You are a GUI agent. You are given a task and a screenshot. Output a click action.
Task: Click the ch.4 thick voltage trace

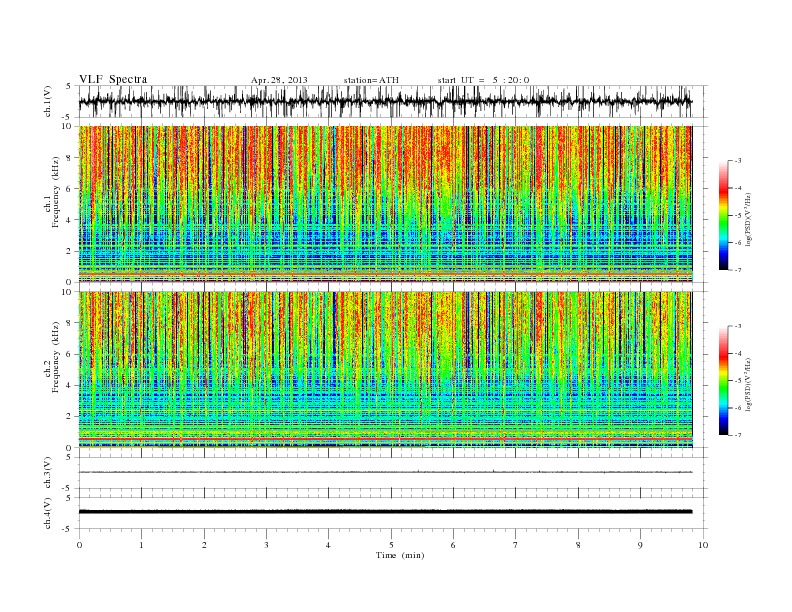pos(385,512)
